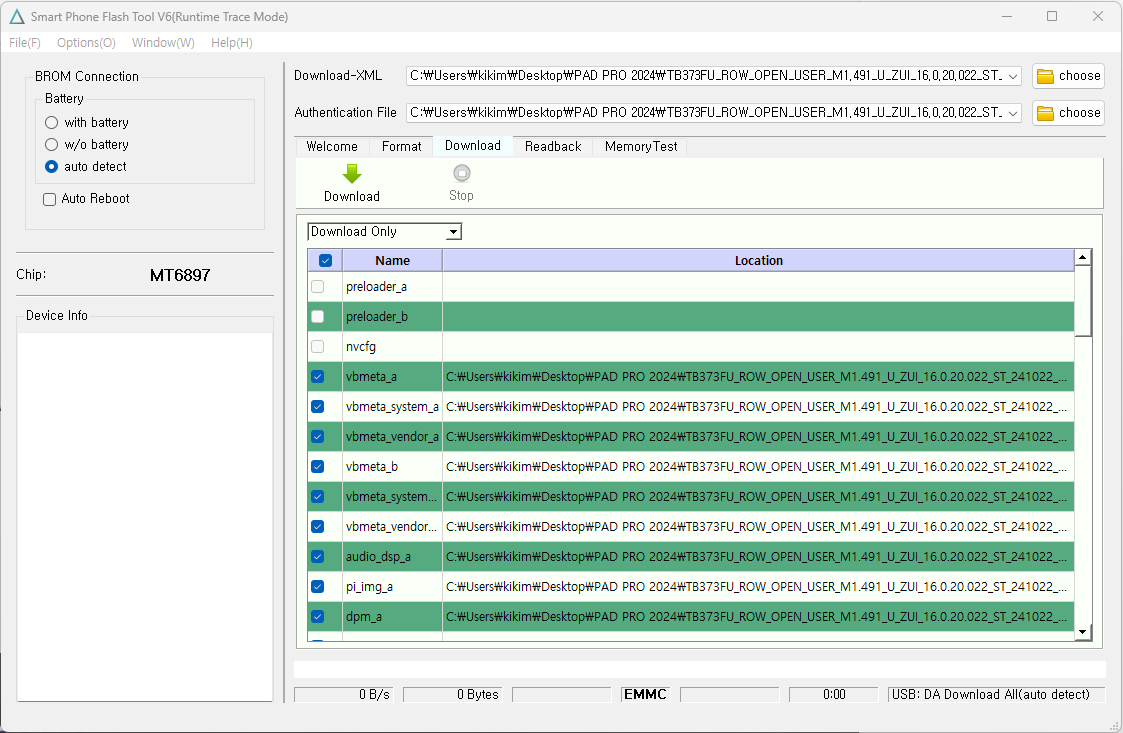Click the folder icon next to Download-XML choose
This screenshot has height=733, width=1123.
(x=1046, y=76)
